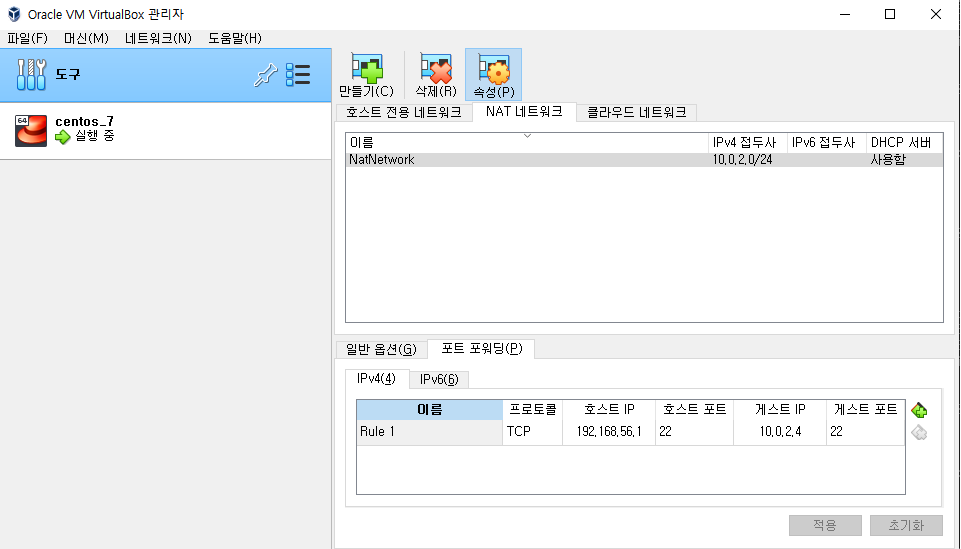Click the TCP protocol cell
Viewport: 961px width, 549px height.
532,432
